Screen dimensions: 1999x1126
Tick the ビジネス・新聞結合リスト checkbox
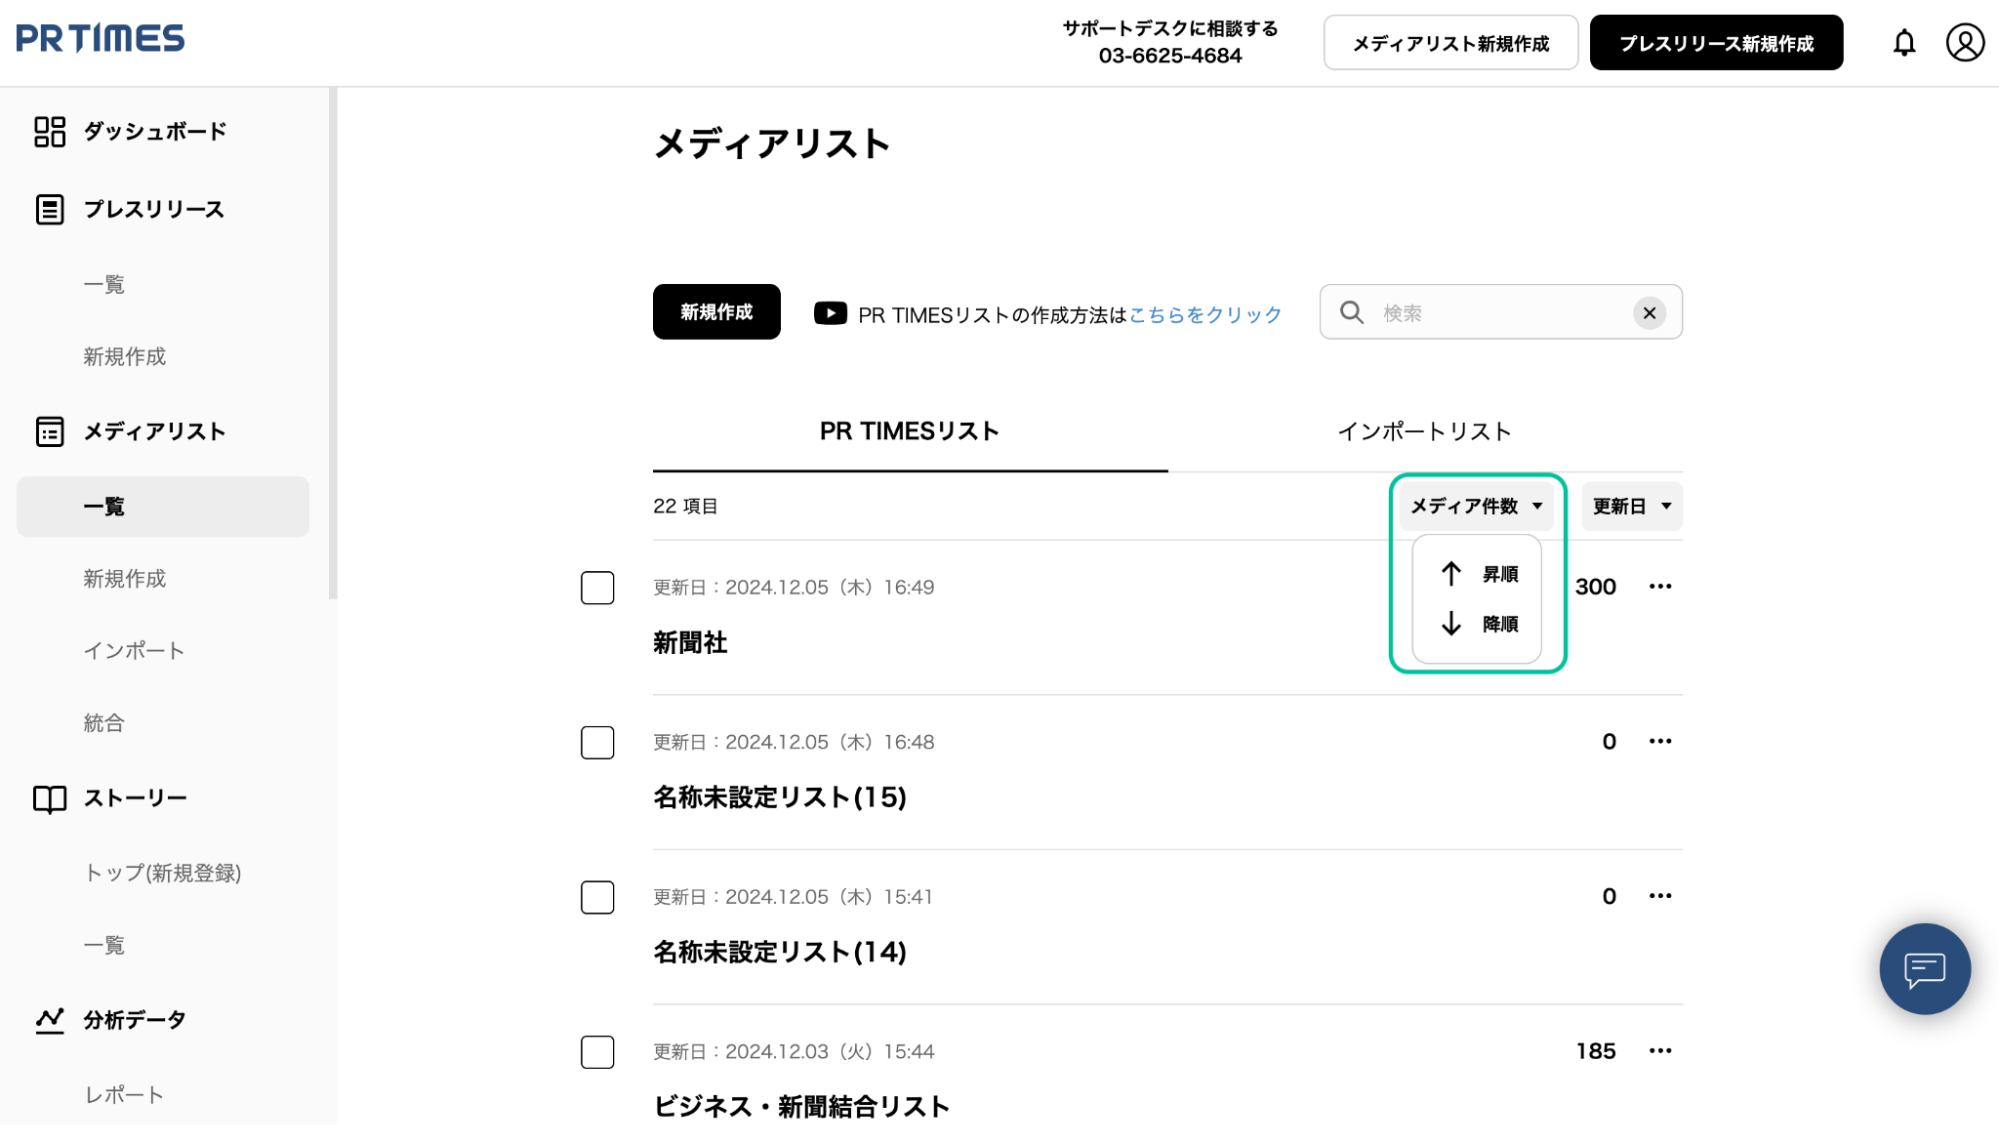coord(597,1052)
